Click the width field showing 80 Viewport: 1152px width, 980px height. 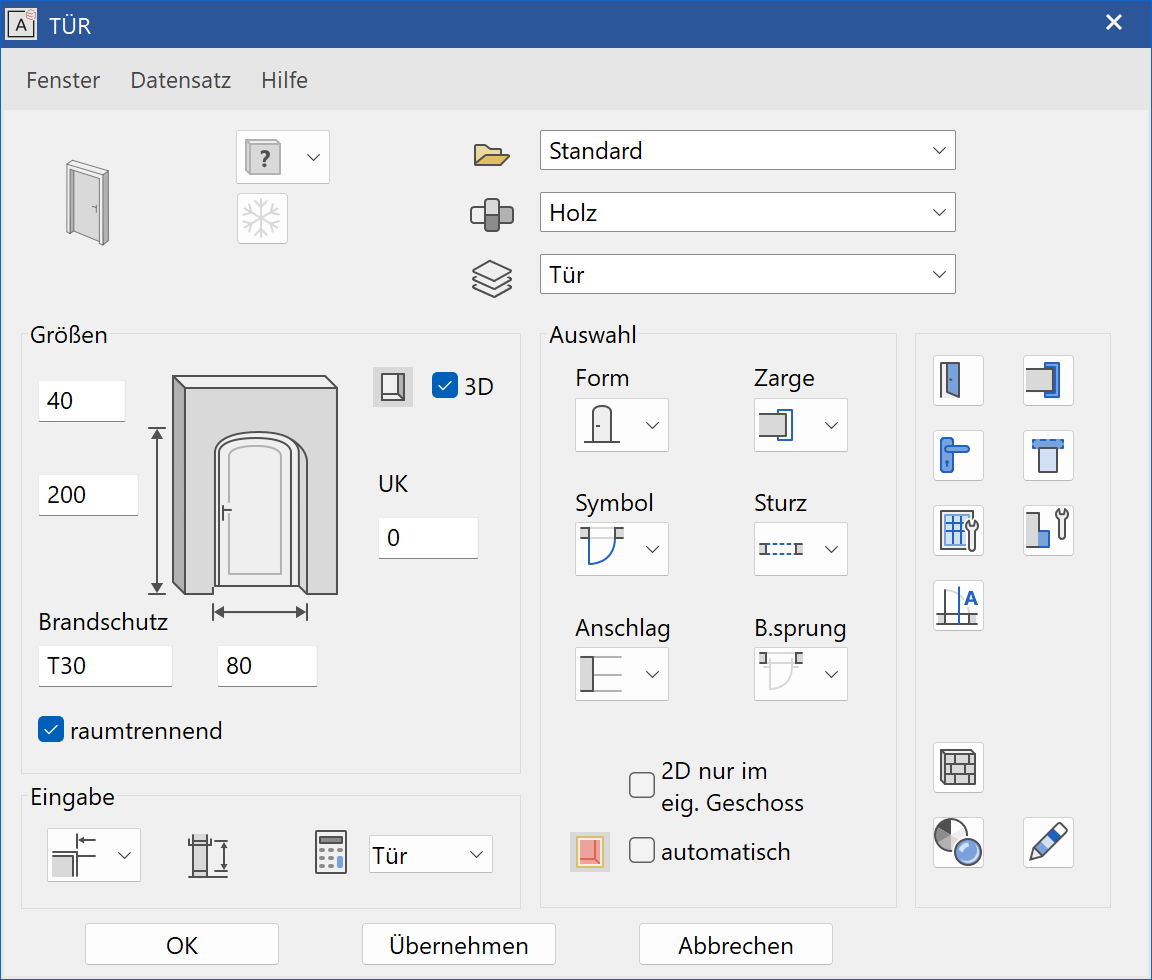click(x=267, y=666)
